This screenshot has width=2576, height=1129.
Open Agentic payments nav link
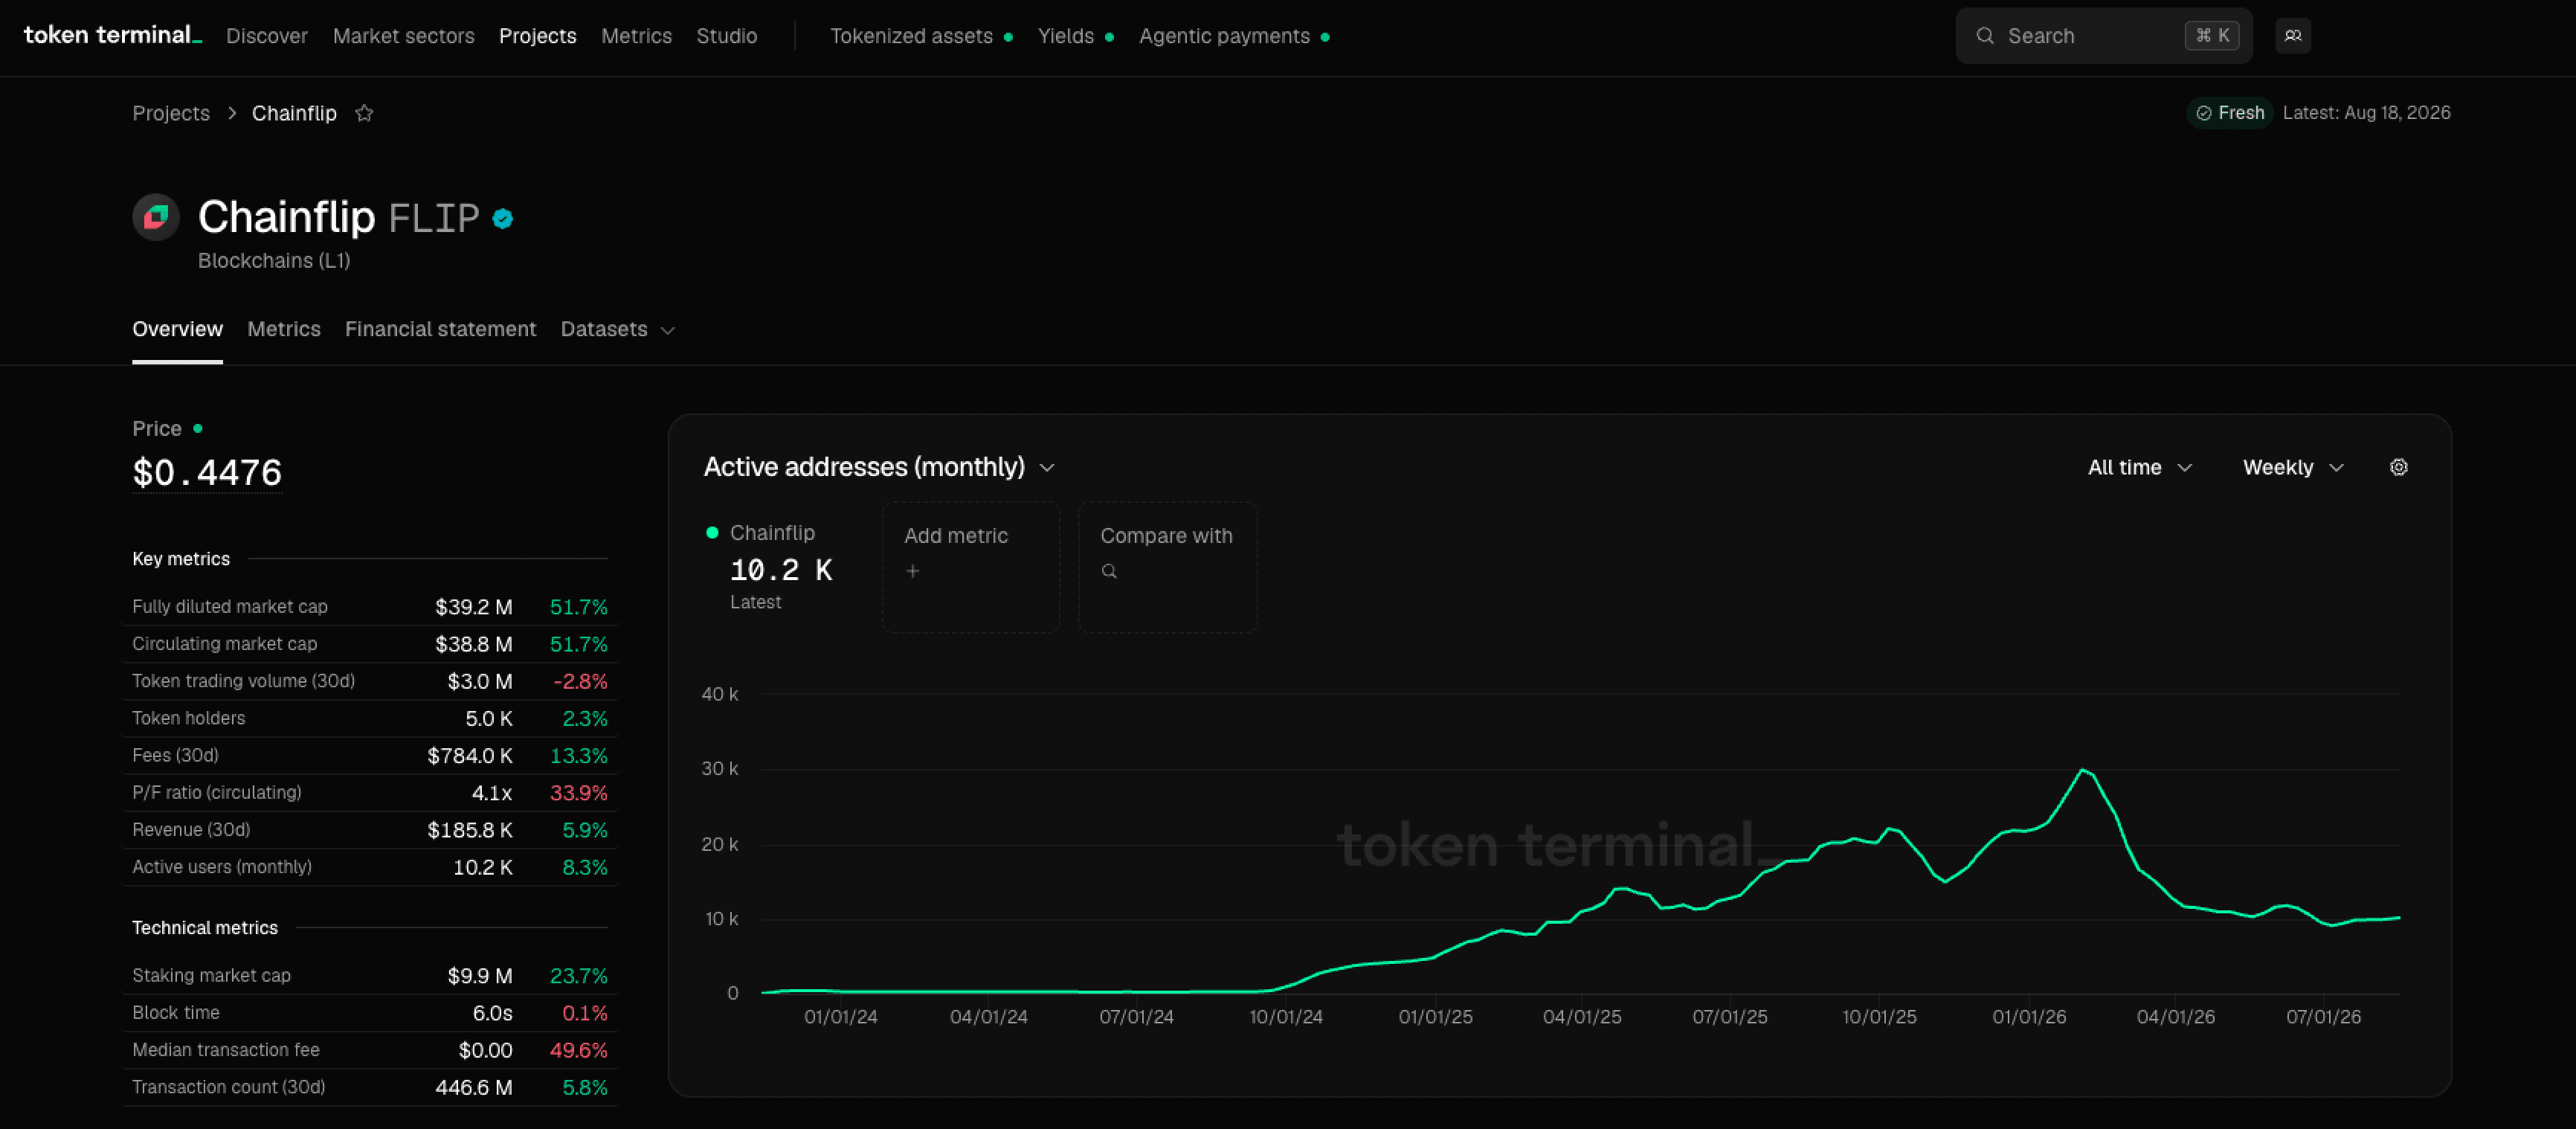pyautogui.click(x=1234, y=36)
